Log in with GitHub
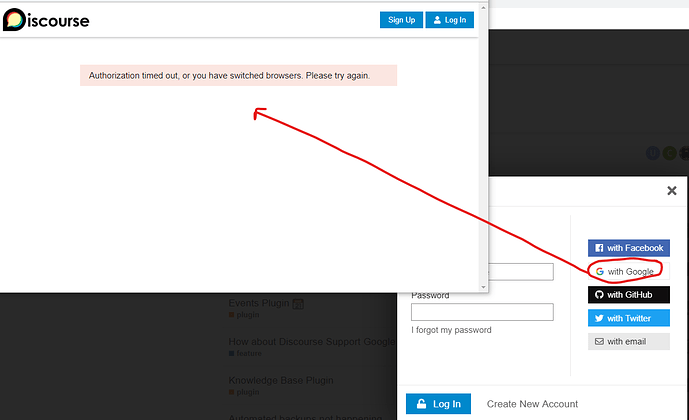Image resolution: width=689 pixels, height=420 pixels. point(629,295)
